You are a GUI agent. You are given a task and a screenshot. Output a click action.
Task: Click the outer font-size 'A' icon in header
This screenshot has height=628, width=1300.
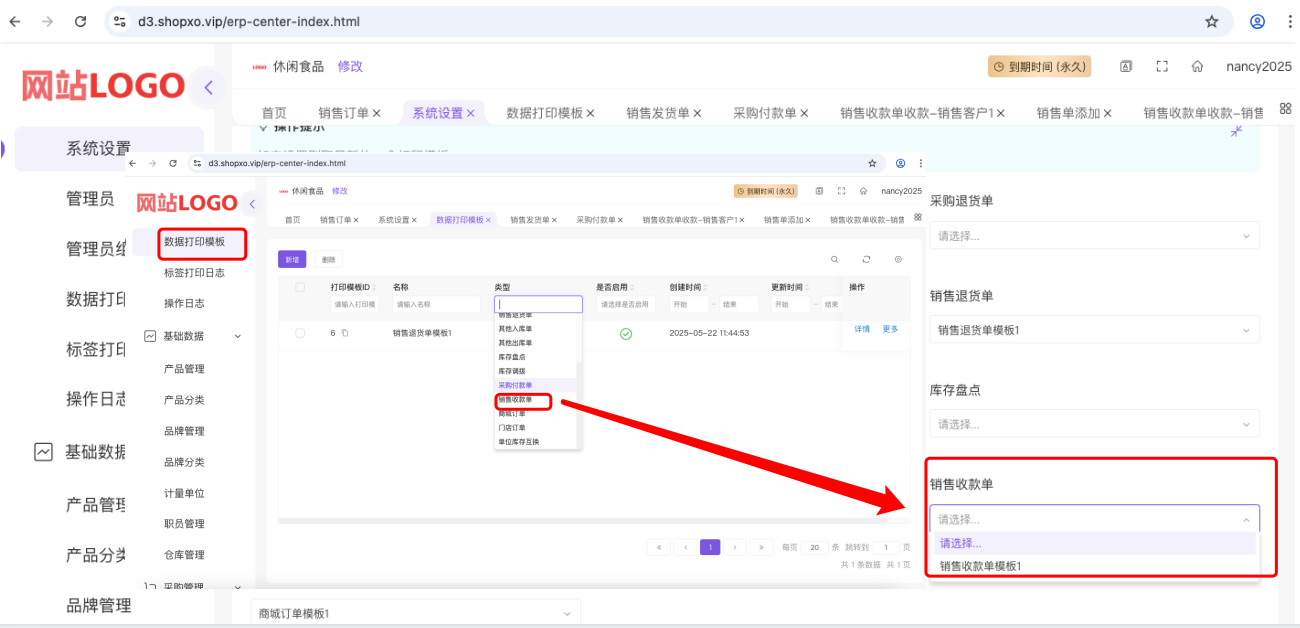click(x=1125, y=66)
